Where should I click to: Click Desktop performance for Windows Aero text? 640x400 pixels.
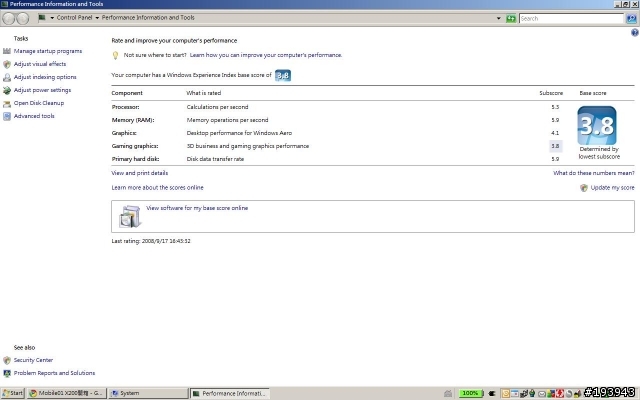pyautogui.click(x=239, y=133)
